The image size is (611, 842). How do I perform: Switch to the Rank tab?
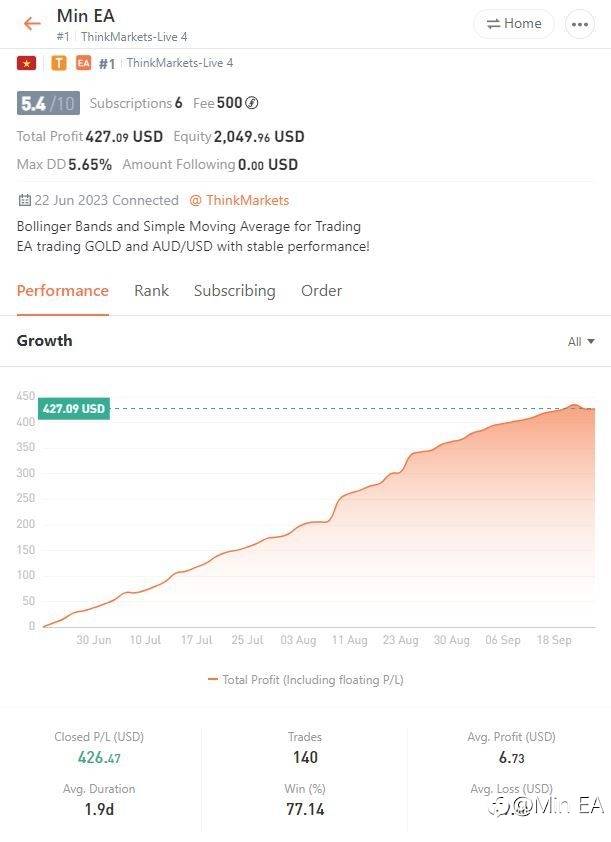click(151, 291)
